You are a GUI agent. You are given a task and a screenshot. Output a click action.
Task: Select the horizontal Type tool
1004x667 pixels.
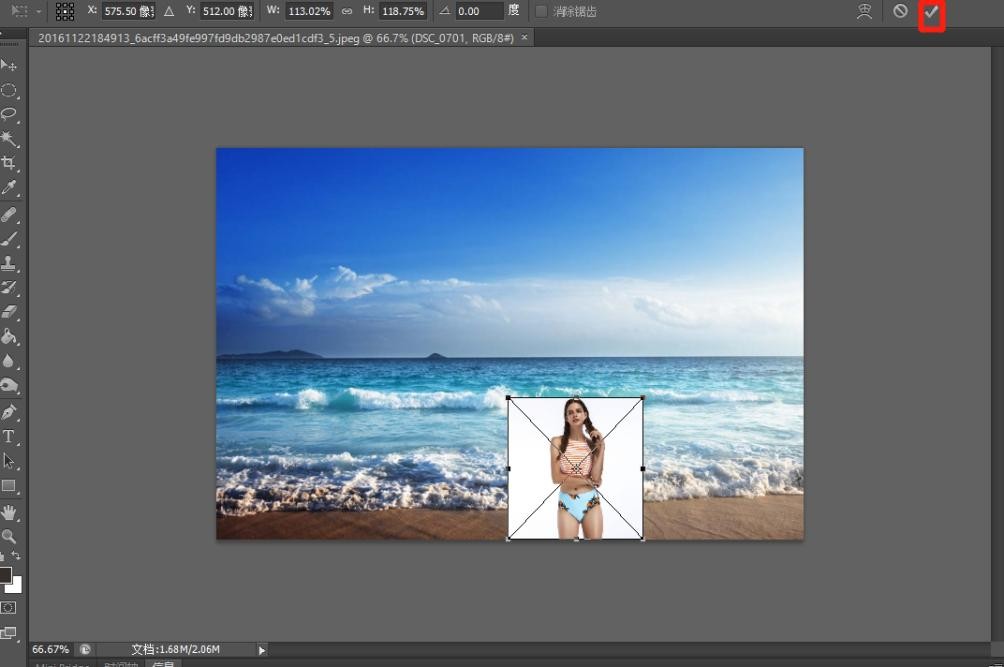(x=9, y=437)
